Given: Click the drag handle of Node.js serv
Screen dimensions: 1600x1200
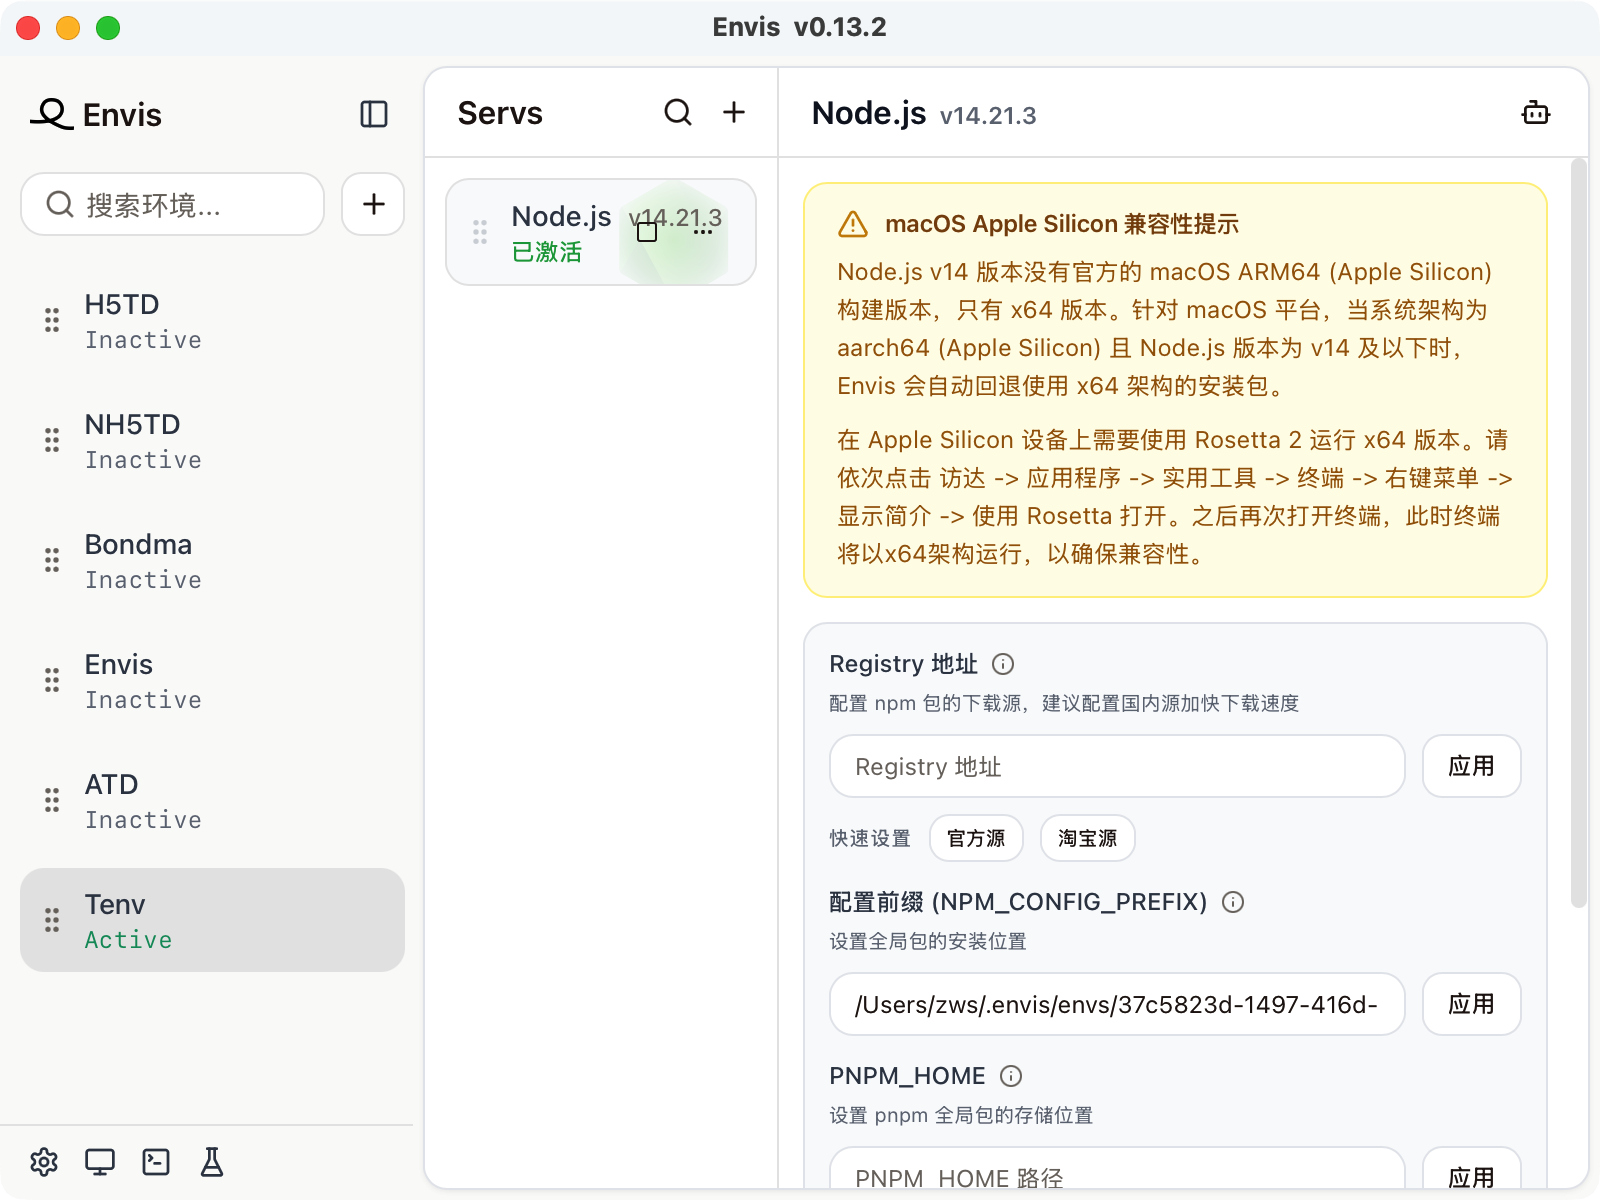Looking at the screenshot, I should (x=480, y=232).
